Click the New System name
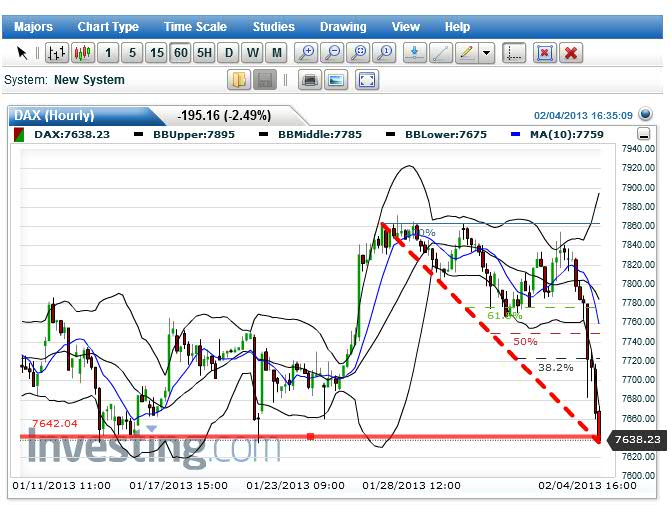The width and height of the screenshot is (671, 505). point(89,80)
